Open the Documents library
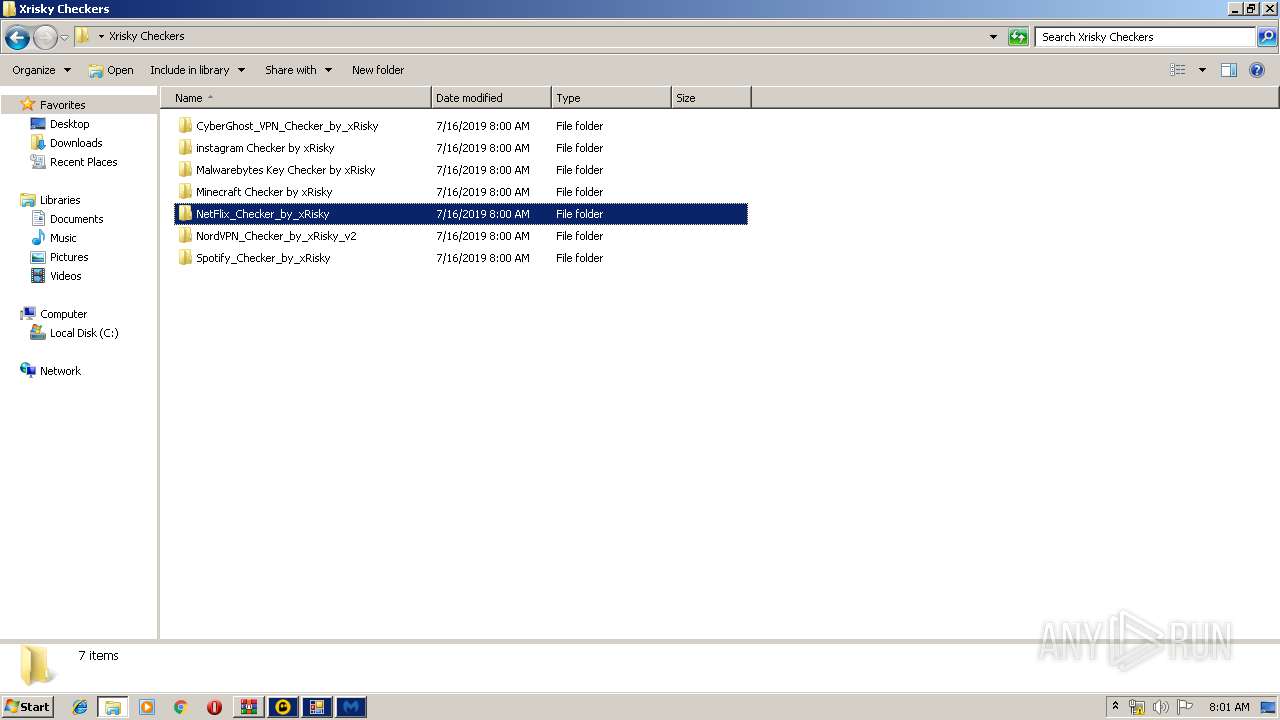Viewport: 1280px width, 720px height. click(76, 219)
